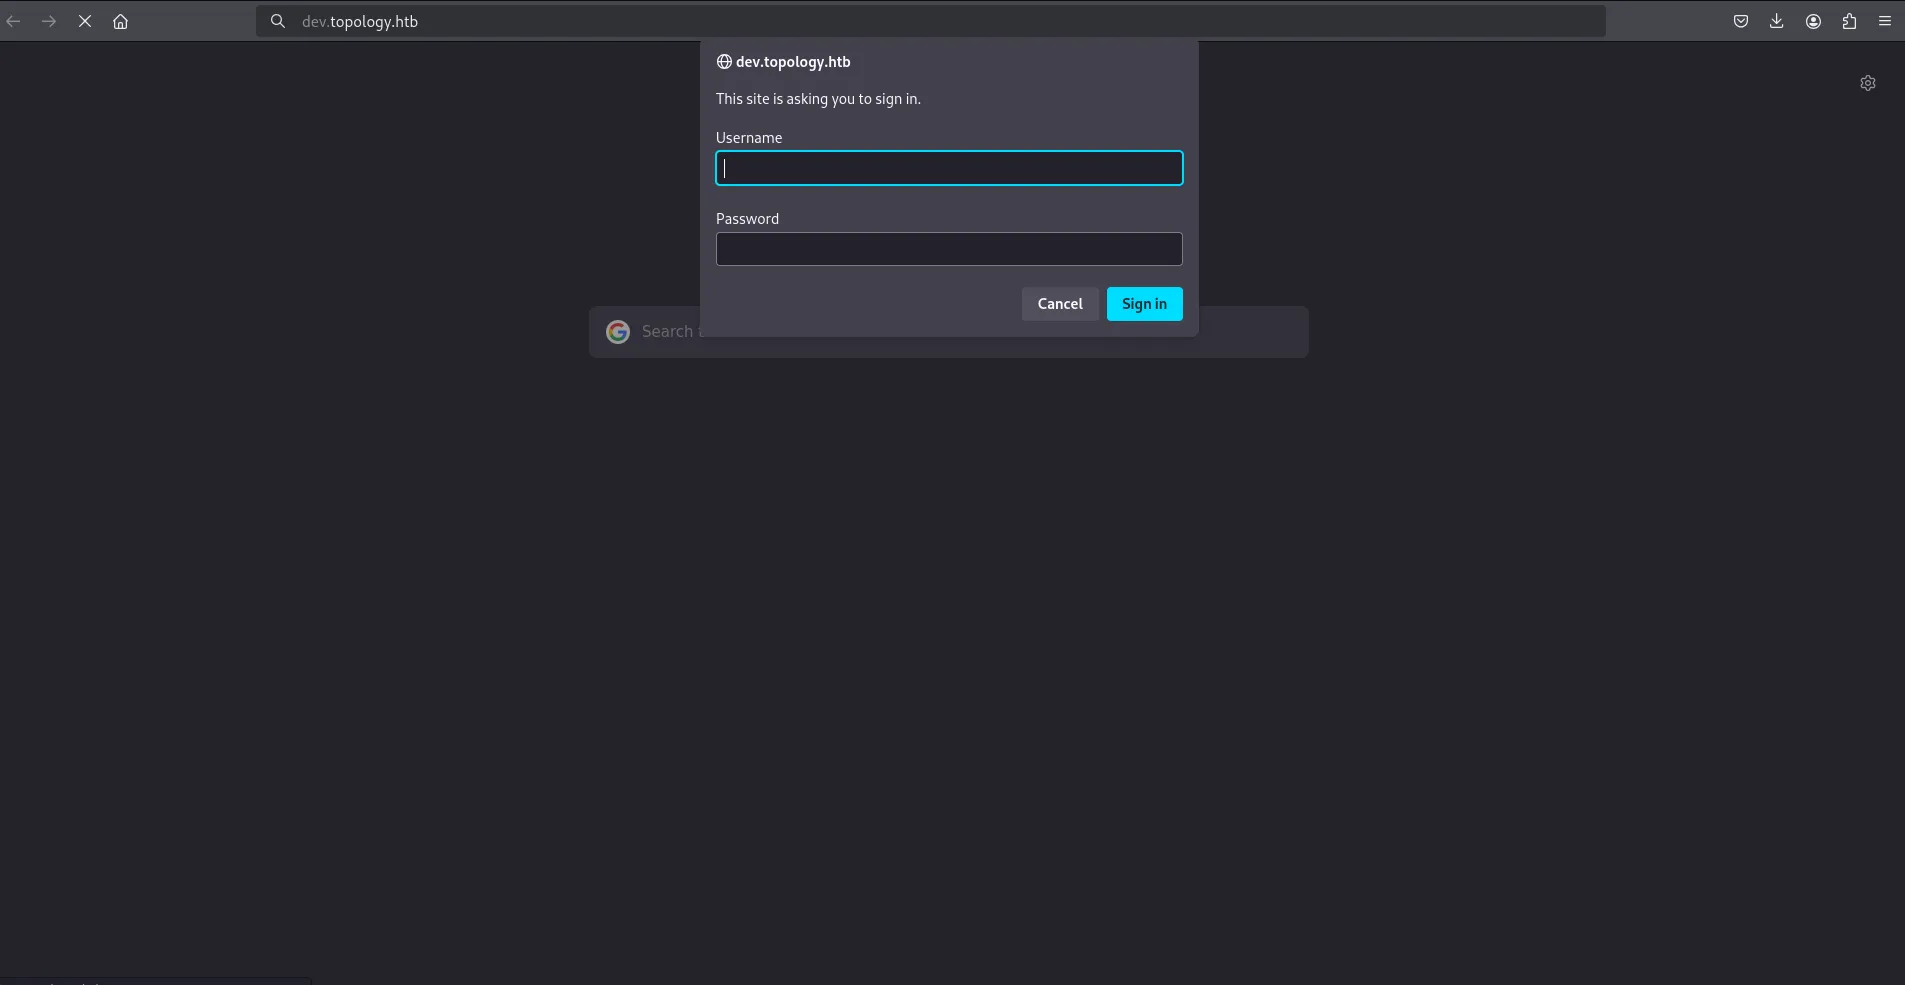Open the Firefox application menu

[x=1886, y=21]
